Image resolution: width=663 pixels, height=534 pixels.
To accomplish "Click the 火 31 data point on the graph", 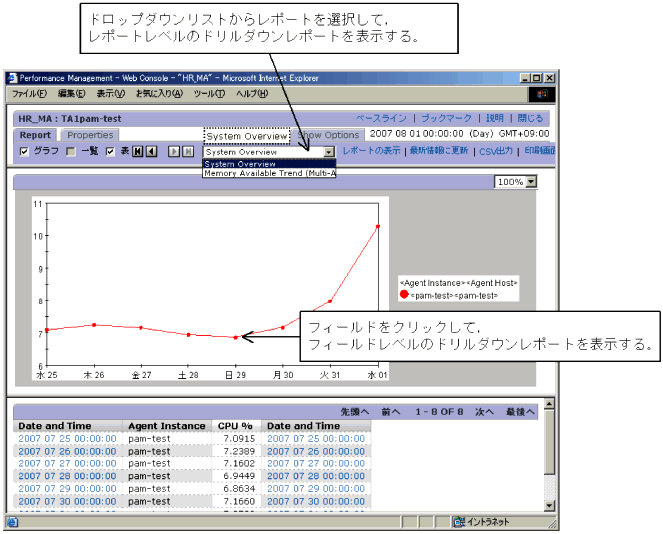I will (x=330, y=301).
